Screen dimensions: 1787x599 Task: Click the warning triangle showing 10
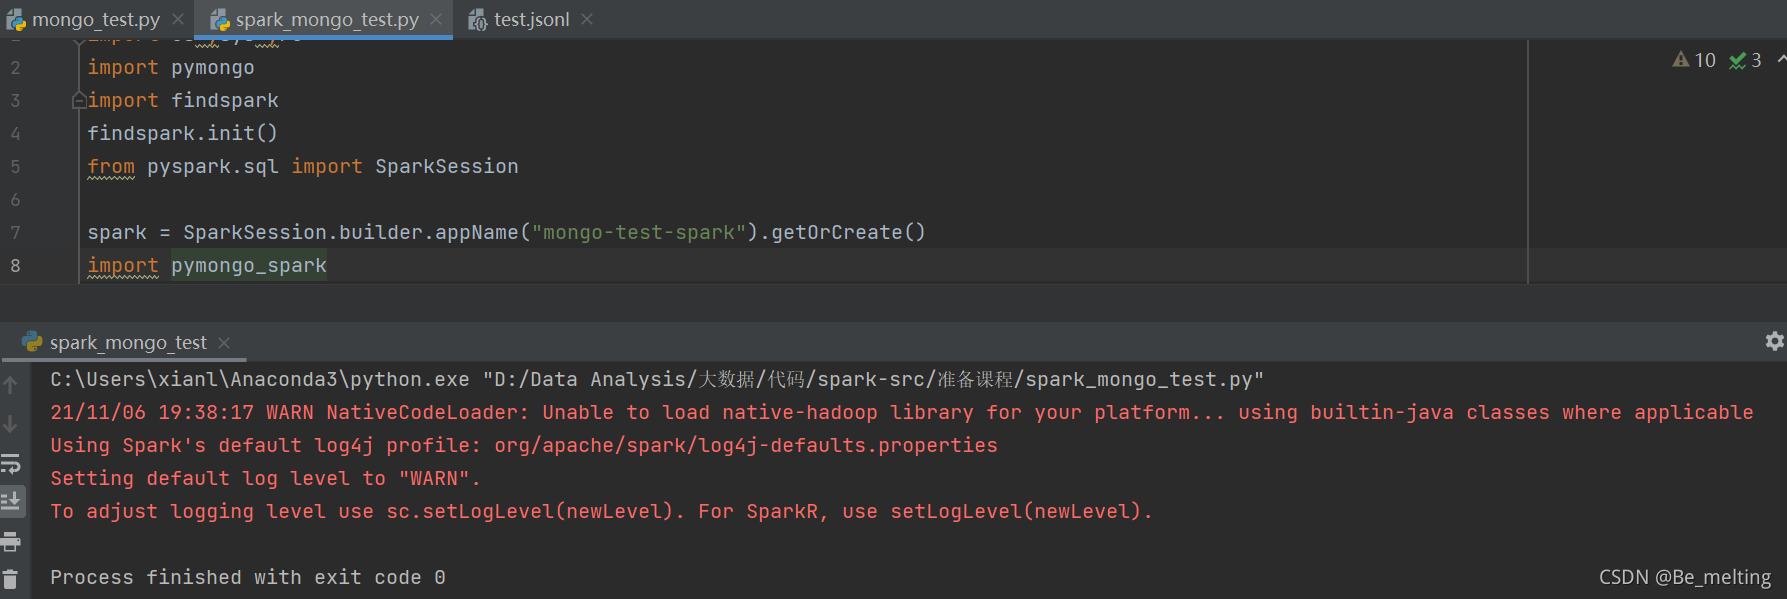tap(1694, 60)
